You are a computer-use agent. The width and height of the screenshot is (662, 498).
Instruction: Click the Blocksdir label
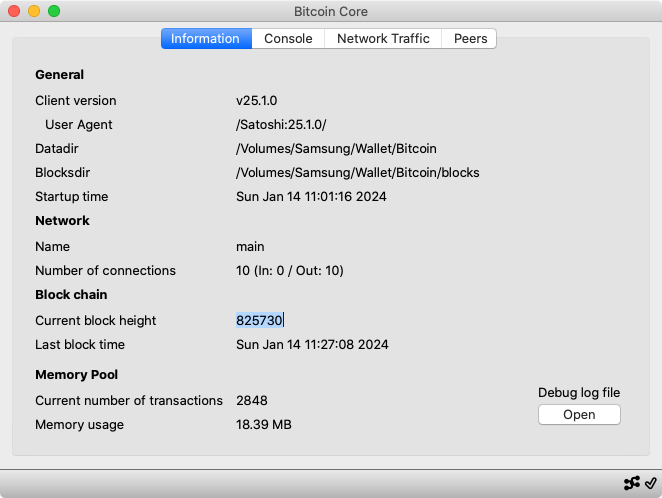(62, 173)
